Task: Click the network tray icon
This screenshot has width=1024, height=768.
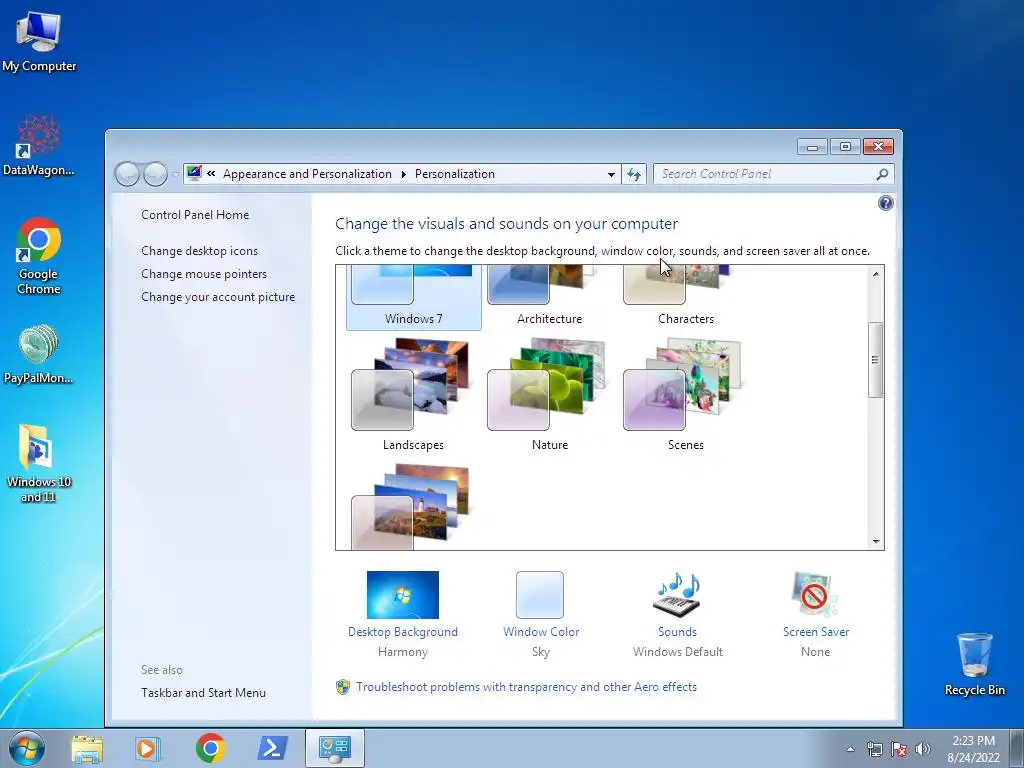Action: (x=874, y=749)
